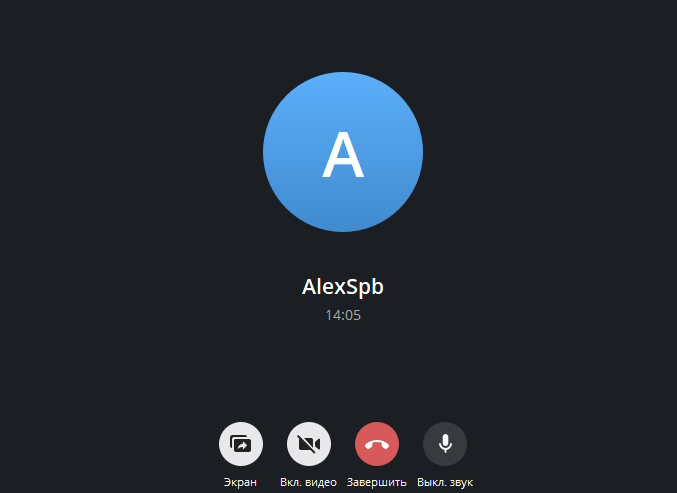Click the 14:05 call duration timer

point(343,315)
